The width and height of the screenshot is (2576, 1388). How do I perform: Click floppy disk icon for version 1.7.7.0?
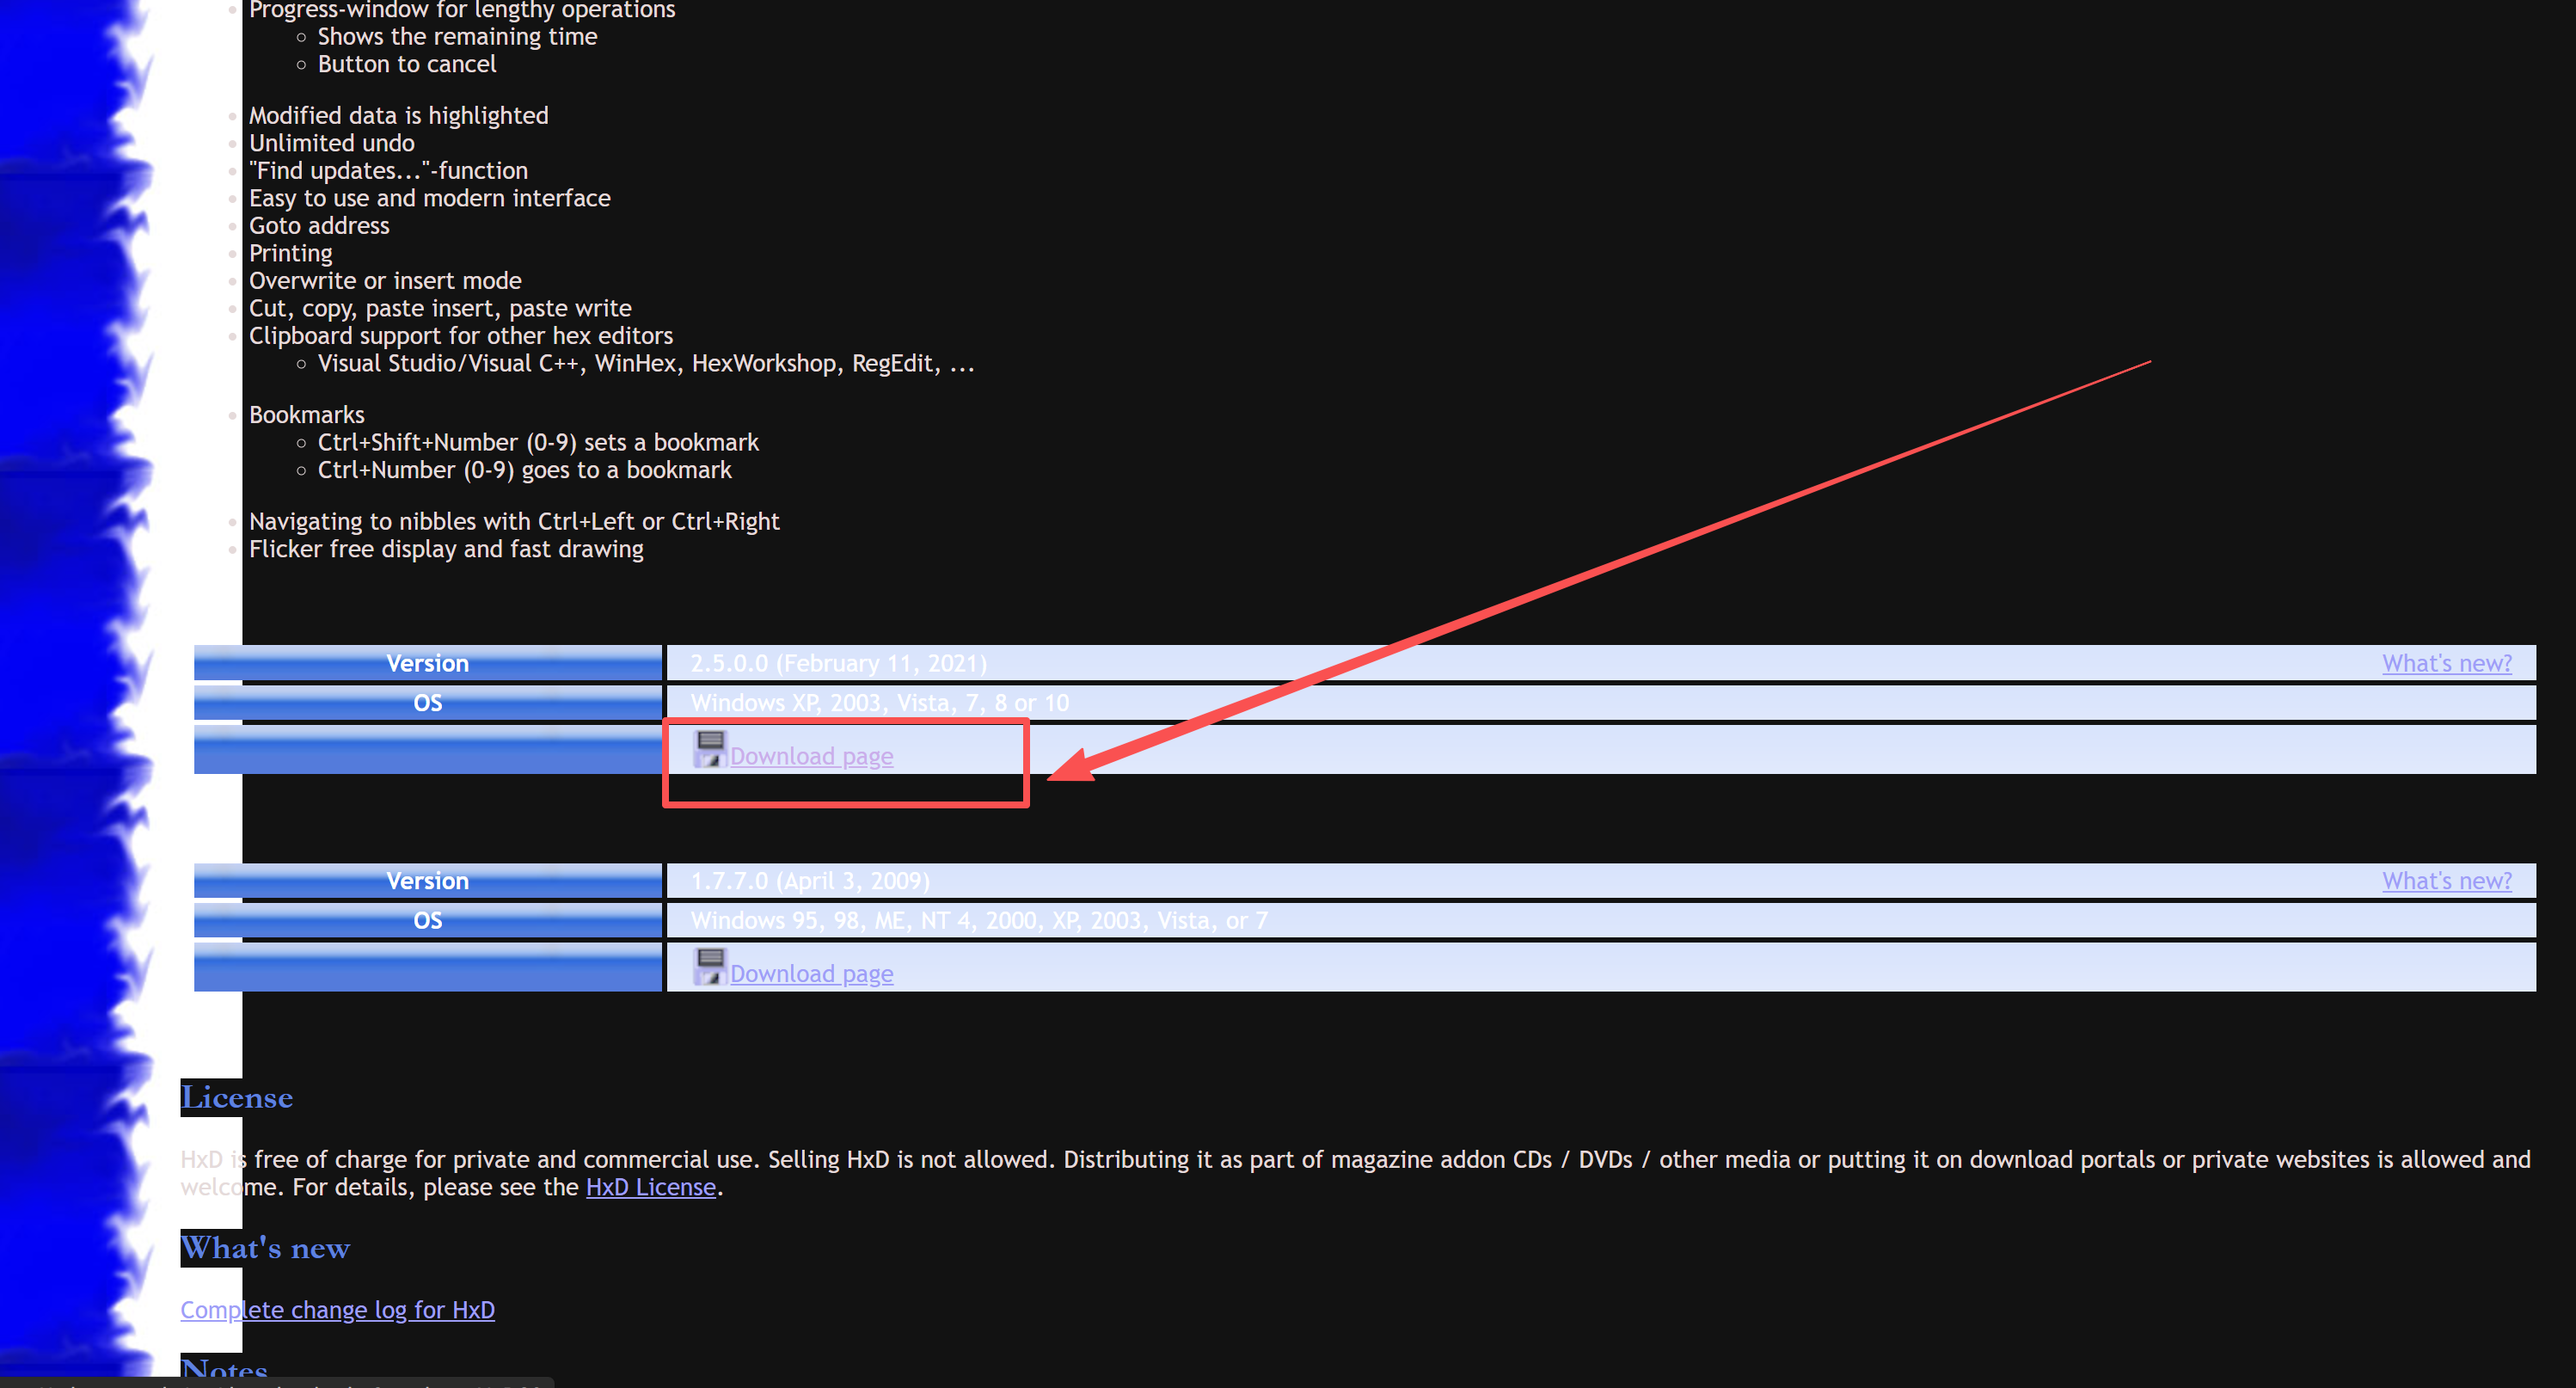point(709,967)
